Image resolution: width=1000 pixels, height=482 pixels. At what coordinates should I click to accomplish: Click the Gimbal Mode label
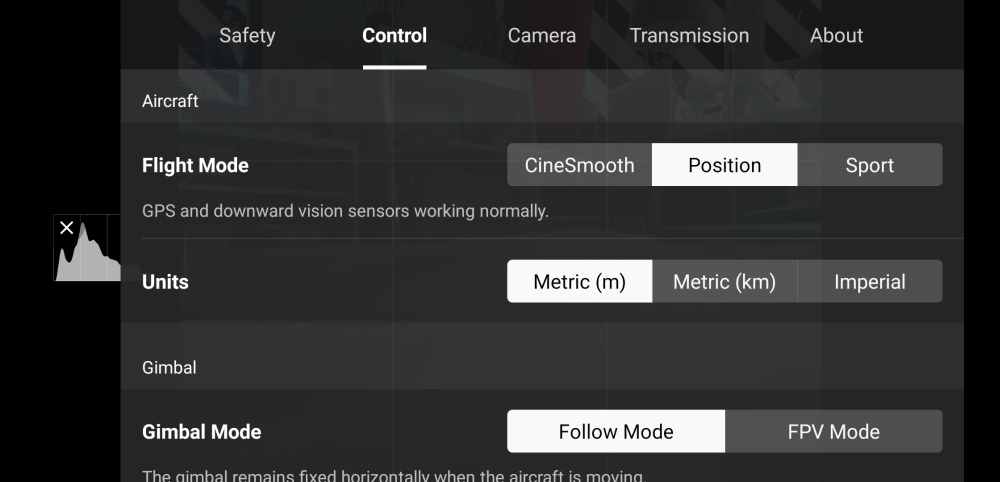202,432
